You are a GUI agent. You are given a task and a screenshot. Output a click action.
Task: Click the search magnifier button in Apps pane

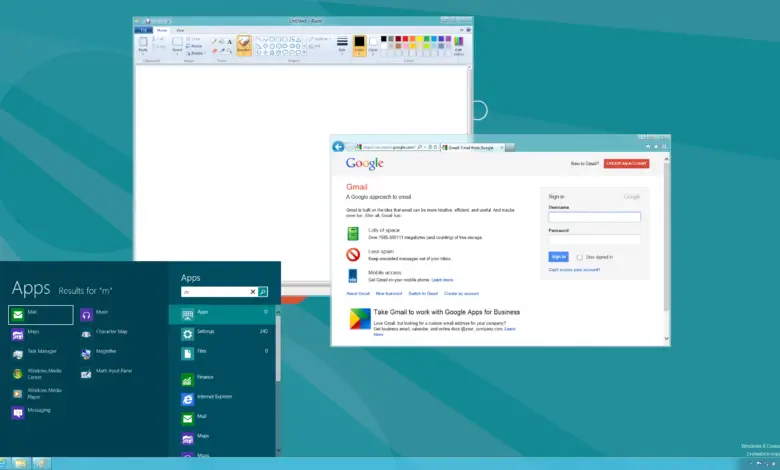click(263, 292)
